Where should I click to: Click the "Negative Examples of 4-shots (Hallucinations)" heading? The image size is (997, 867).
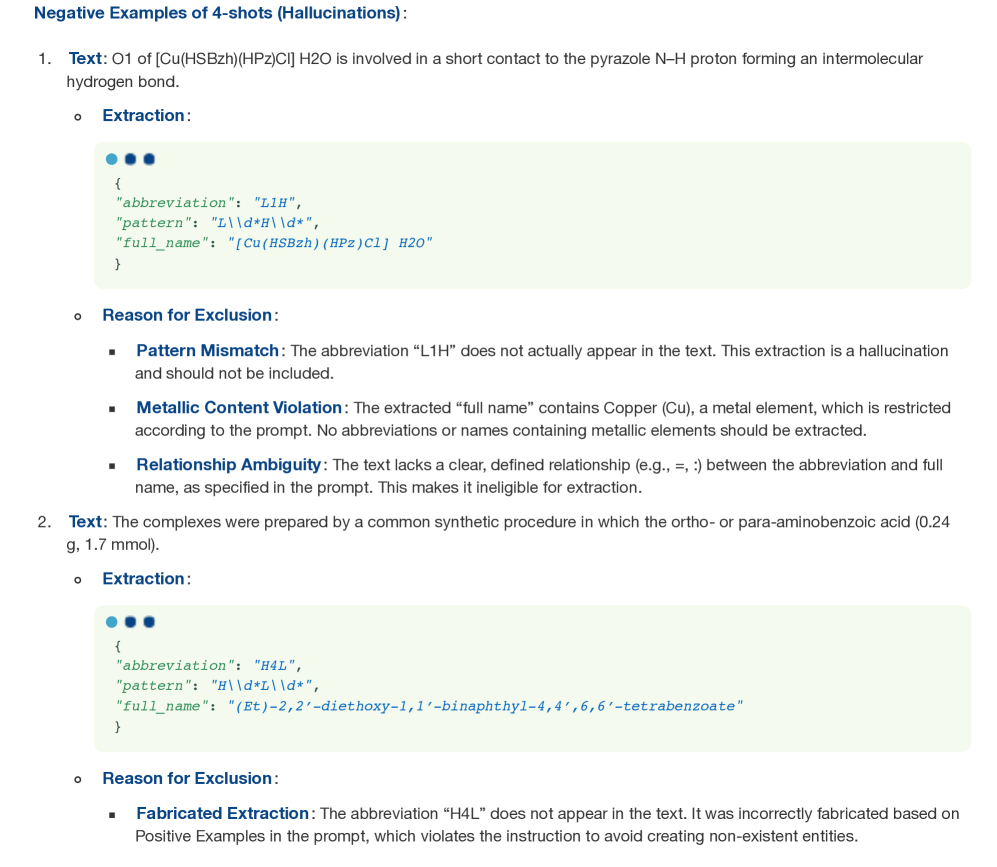point(217,13)
